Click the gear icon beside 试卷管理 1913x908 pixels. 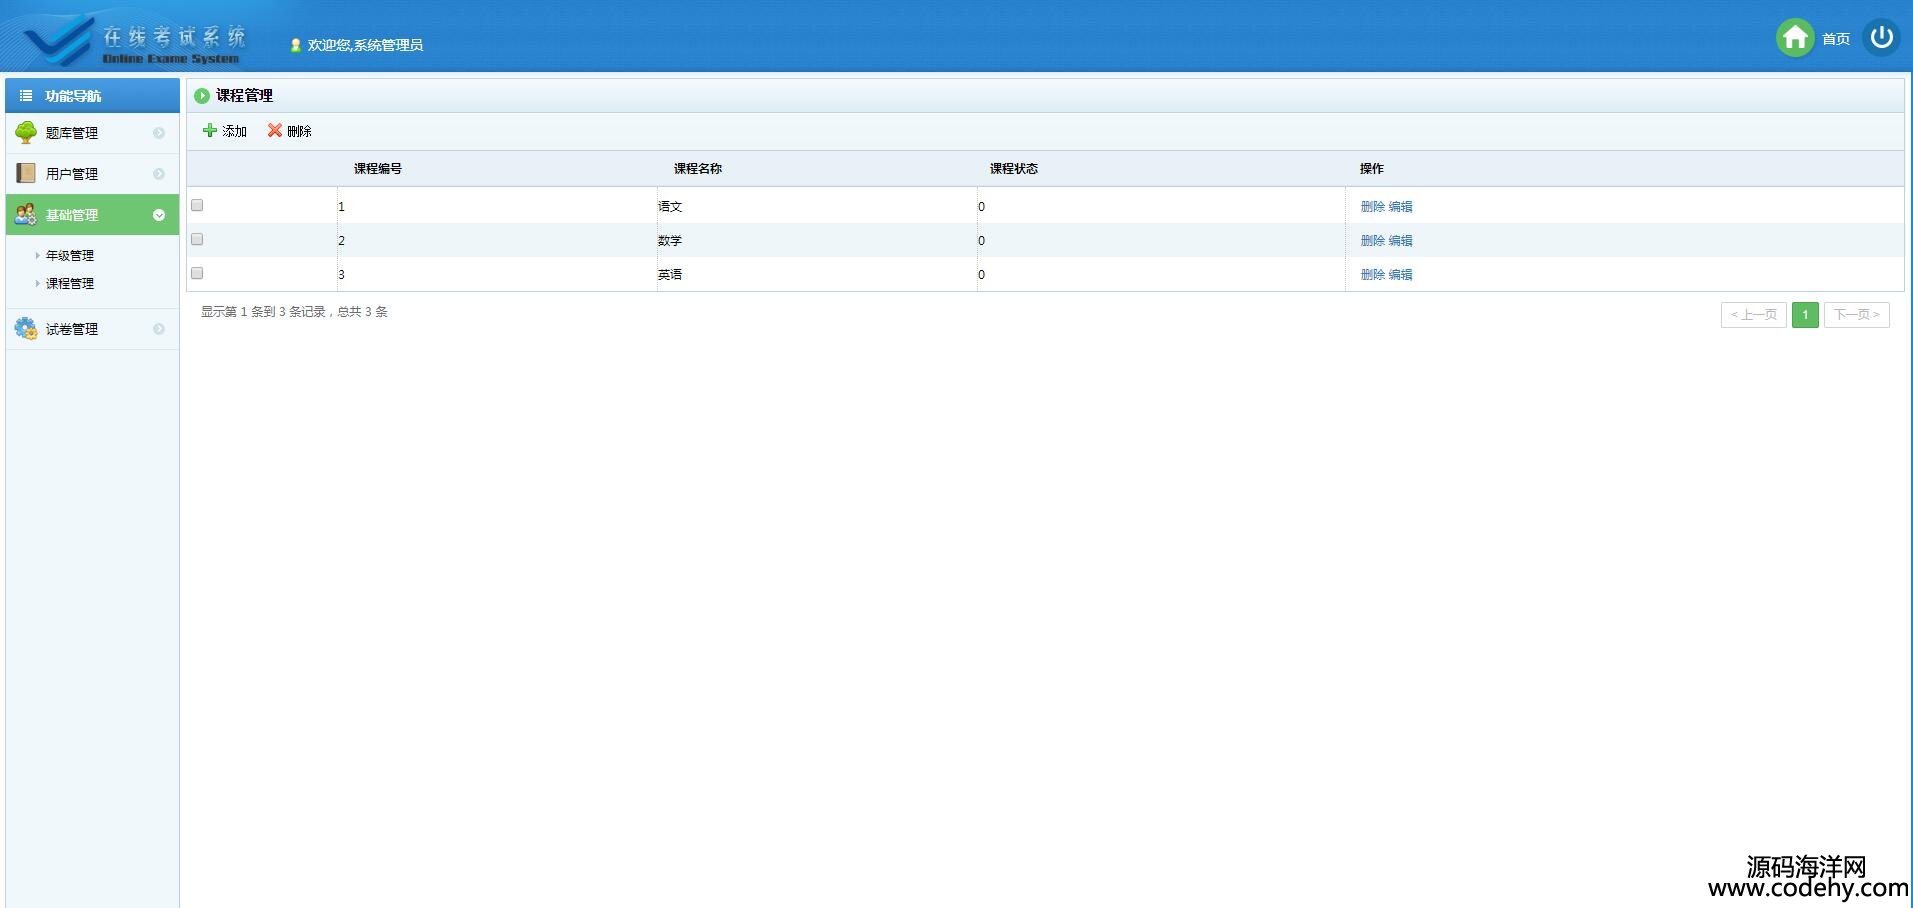pos(26,329)
